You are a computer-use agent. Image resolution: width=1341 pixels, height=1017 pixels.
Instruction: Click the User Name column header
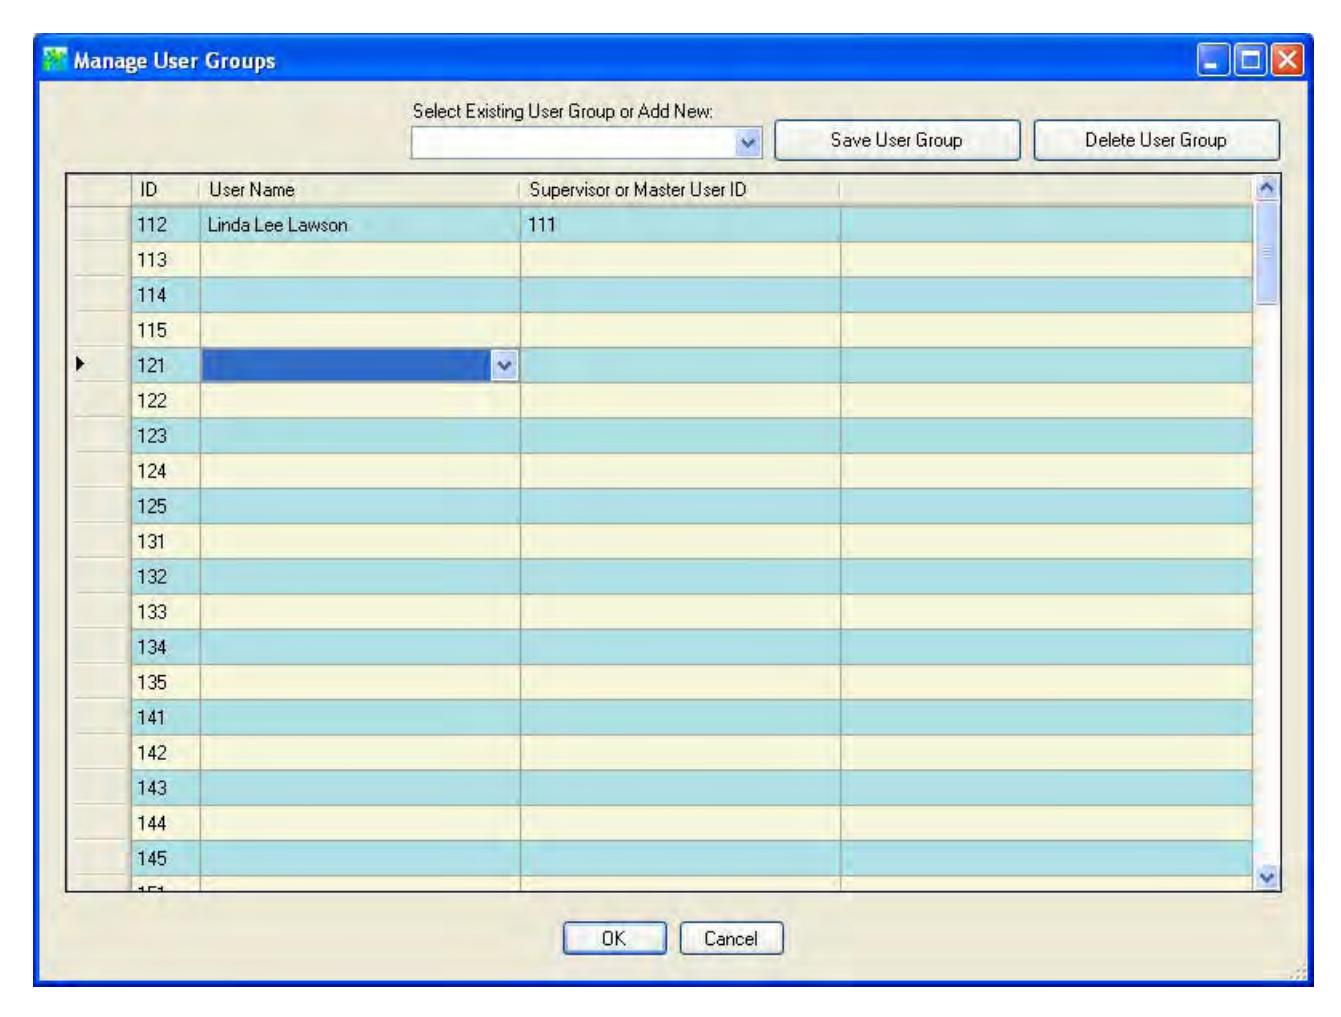[x=360, y=190]
